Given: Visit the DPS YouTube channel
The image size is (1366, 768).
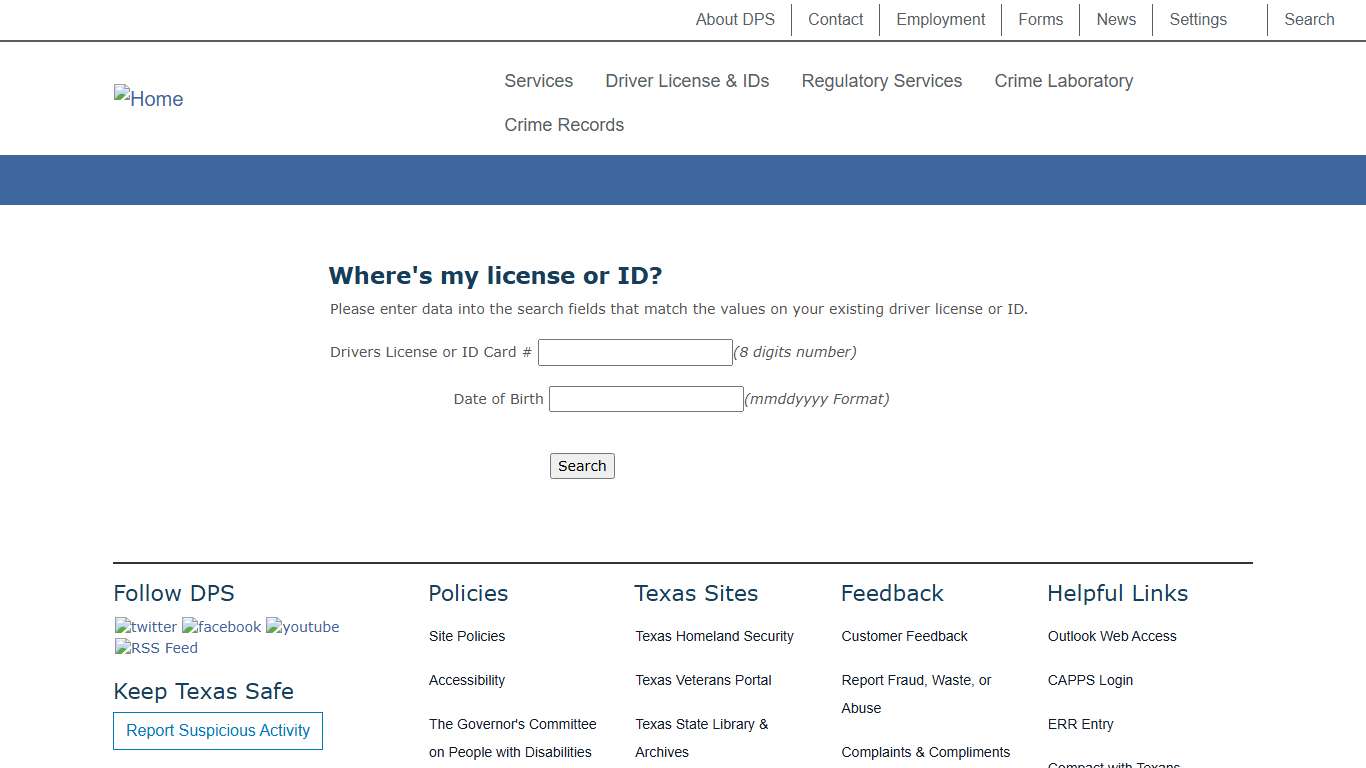Looking at the screenshot, I should [x=302, y=626].
